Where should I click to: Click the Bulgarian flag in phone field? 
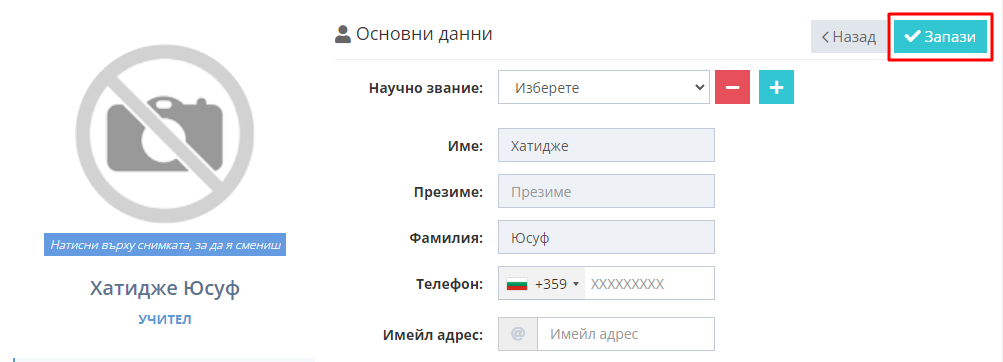coord(516,284)
